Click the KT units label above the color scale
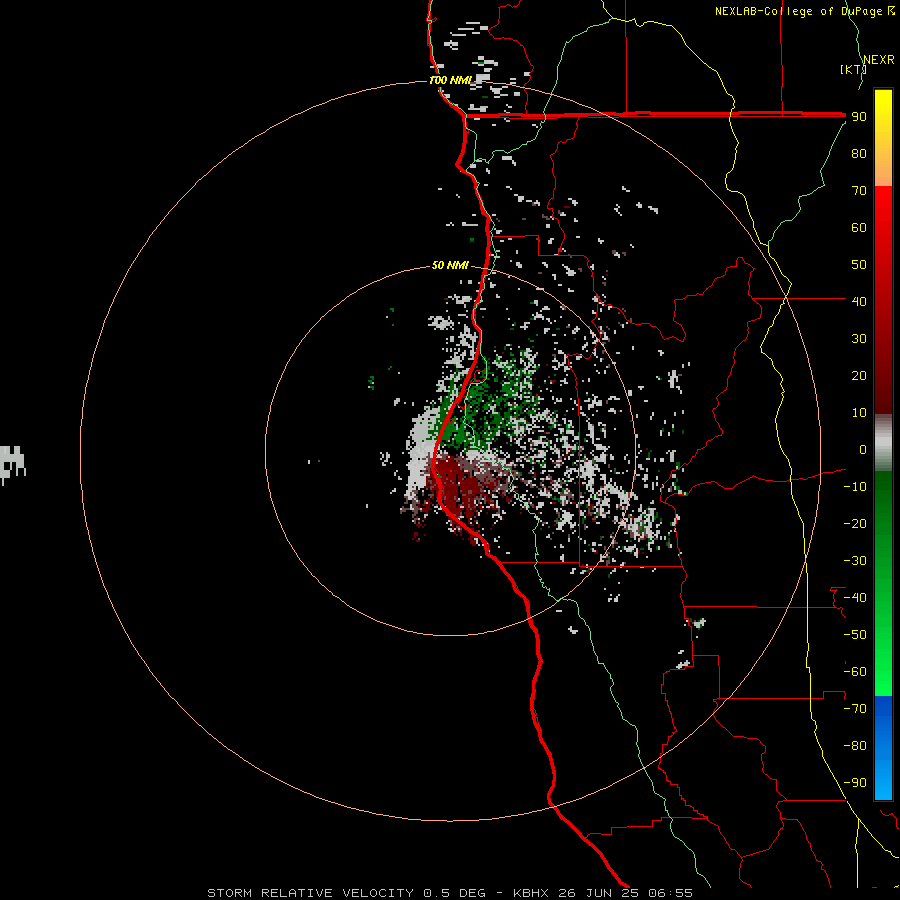 [x=853, y=69]
